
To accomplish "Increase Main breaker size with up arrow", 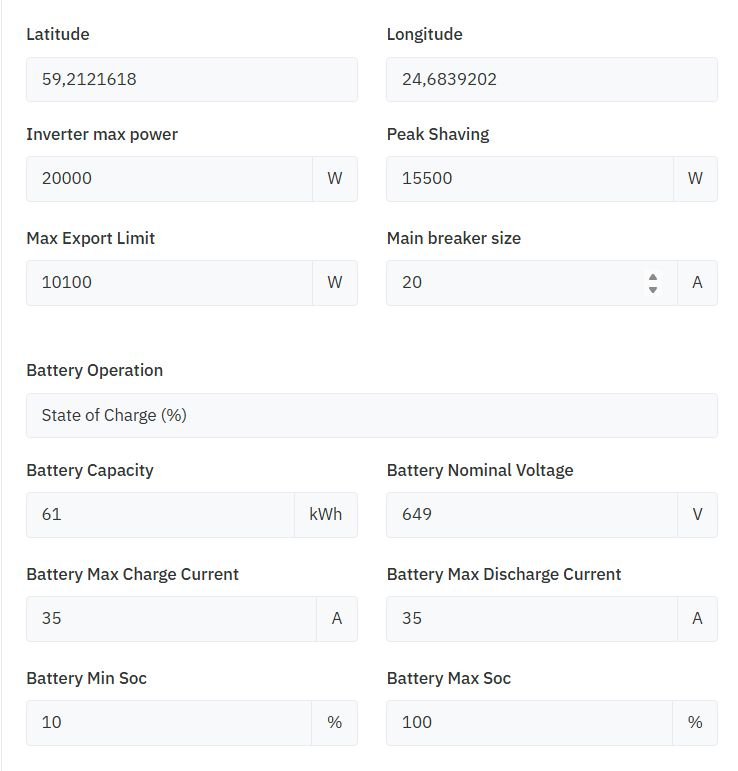I will 653,277.
